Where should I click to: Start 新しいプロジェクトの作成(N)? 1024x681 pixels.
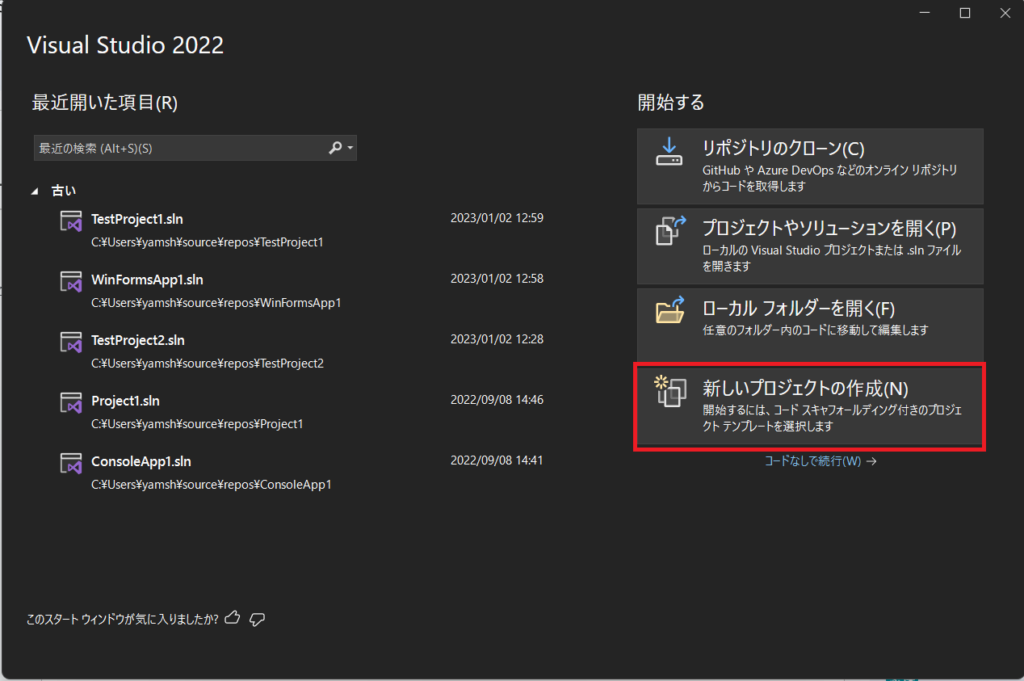pyautogui.click(x=810, y=407)
